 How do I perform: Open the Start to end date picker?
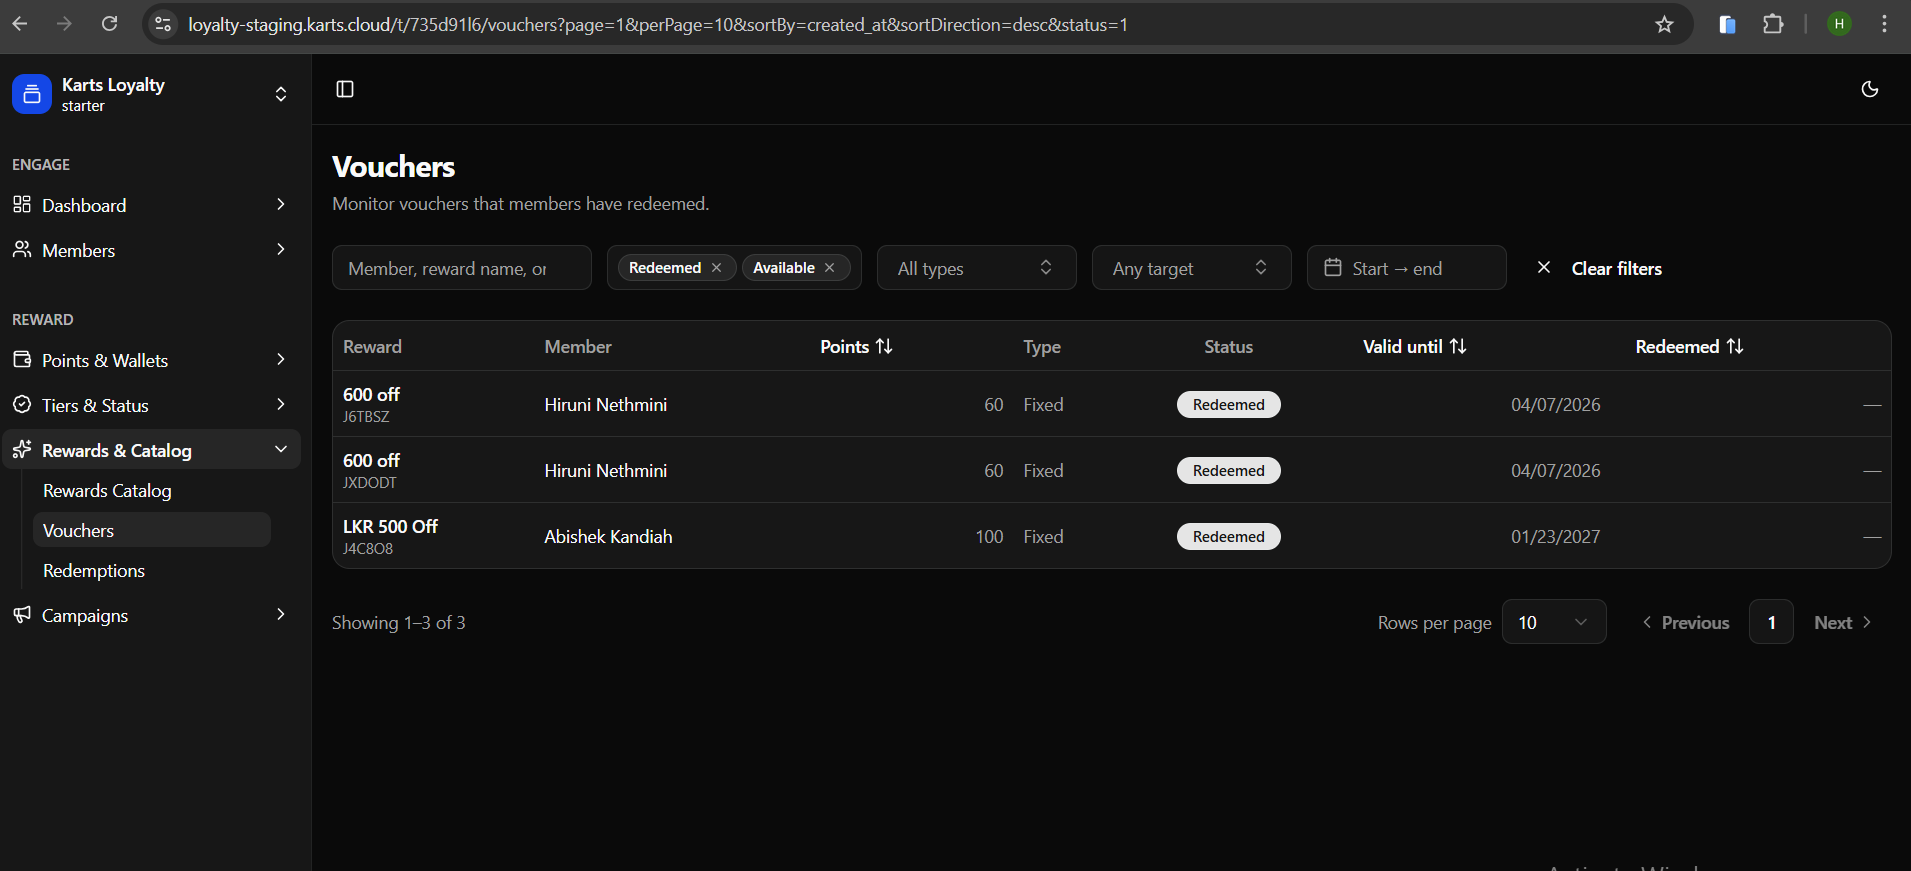[1406, 268]
